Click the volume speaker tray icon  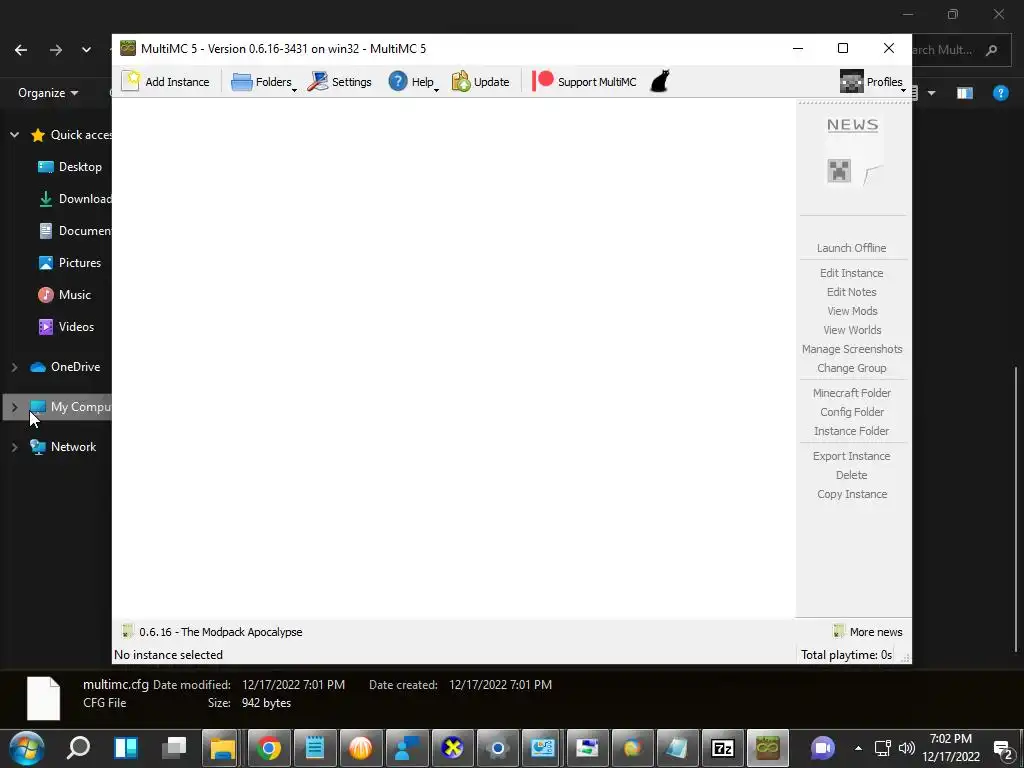(x=906, y=748)
